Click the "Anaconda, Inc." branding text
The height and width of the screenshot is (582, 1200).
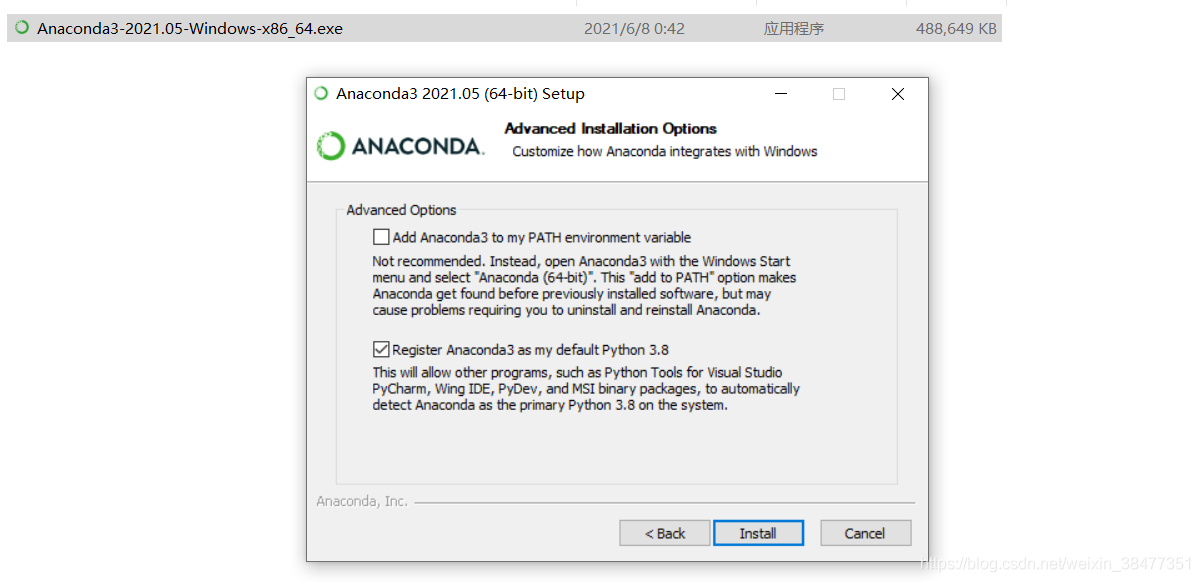362,501
